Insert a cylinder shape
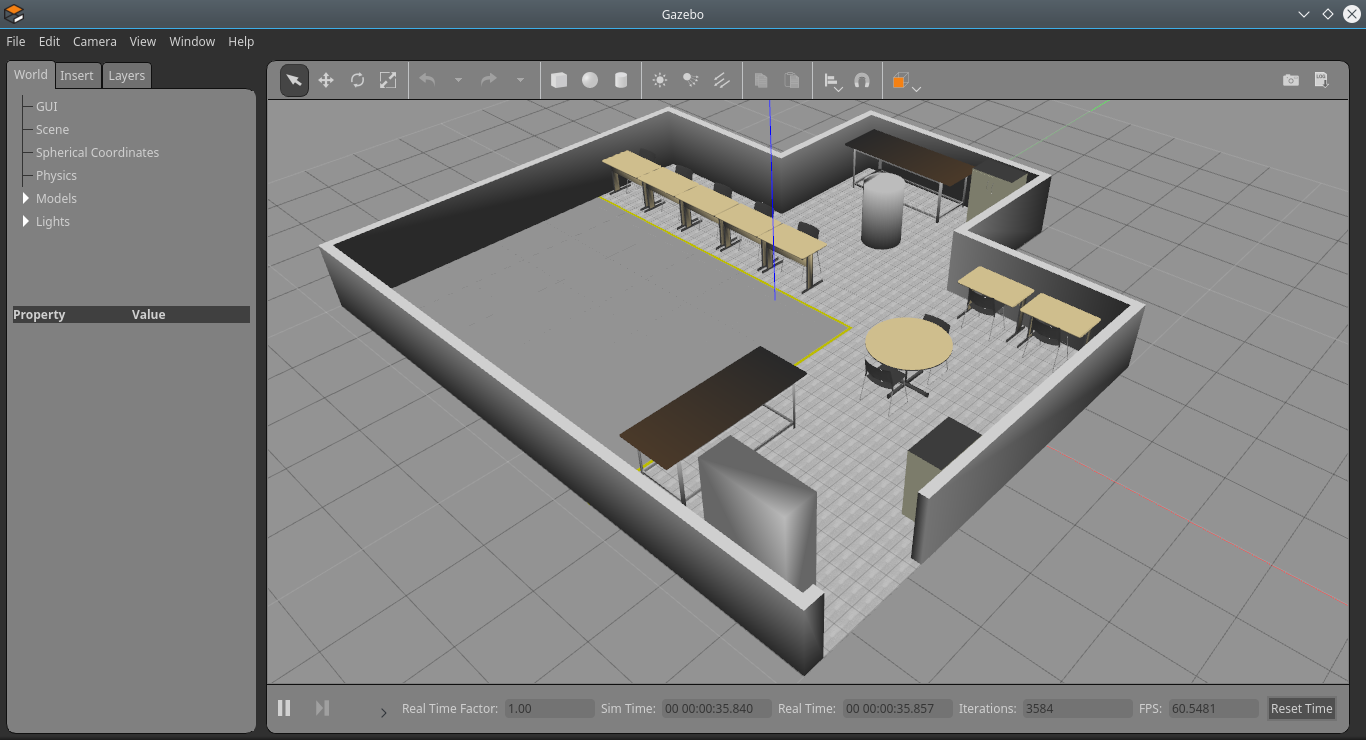 click(621, 80)
